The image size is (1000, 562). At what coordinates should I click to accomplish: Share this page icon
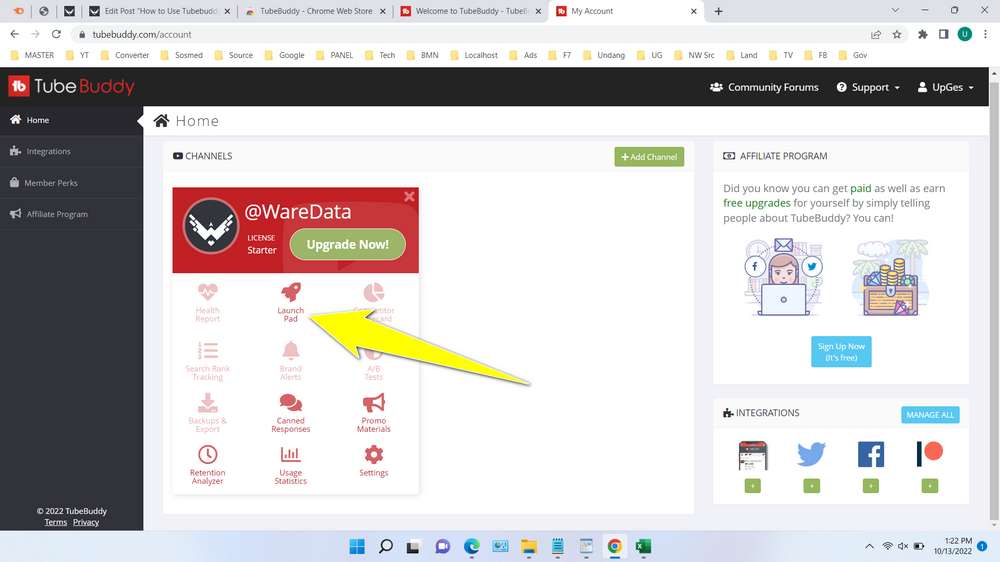876,34
